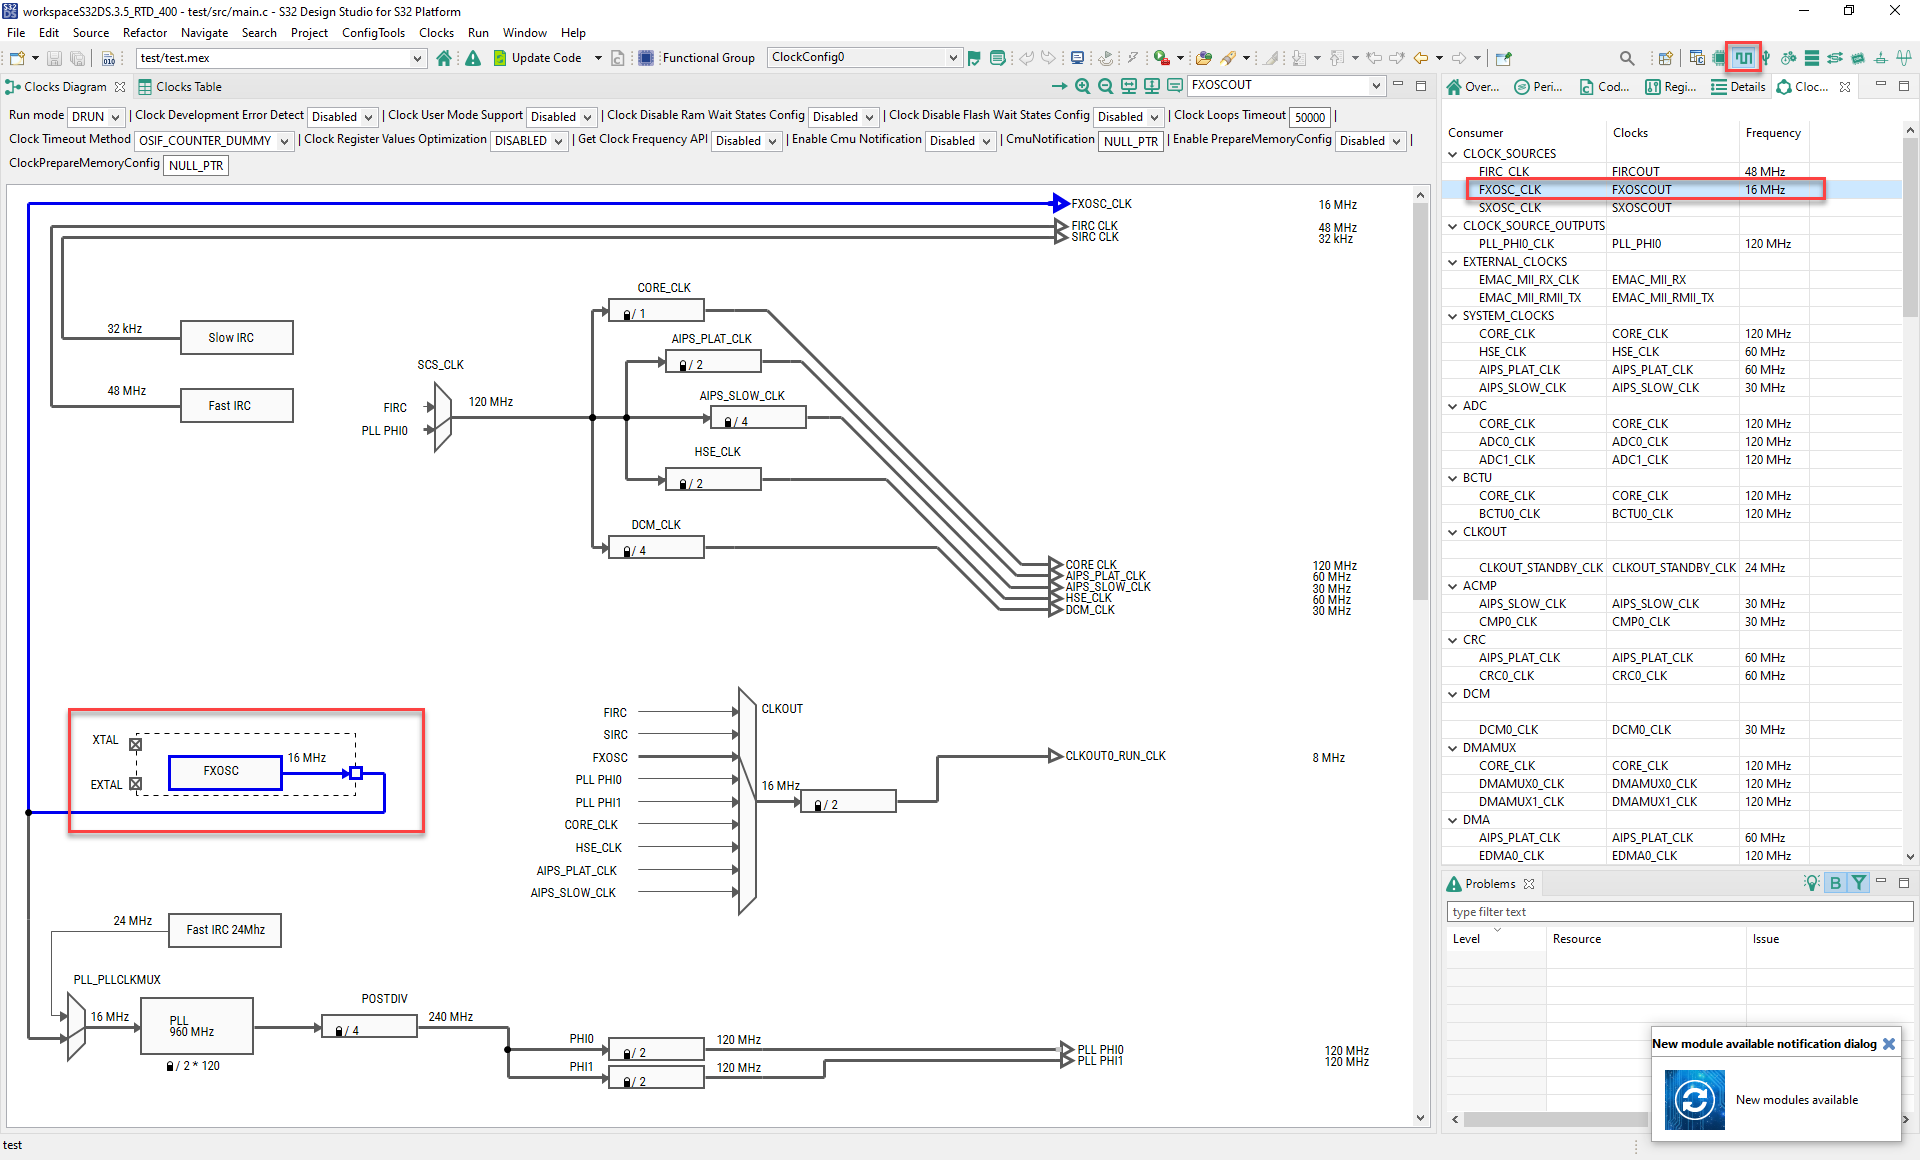Image resolution: width=1920 pixels, height=1160 pixels.
Task: Click the green arrow next to zoom icons
Action: tap(1059, 86)
